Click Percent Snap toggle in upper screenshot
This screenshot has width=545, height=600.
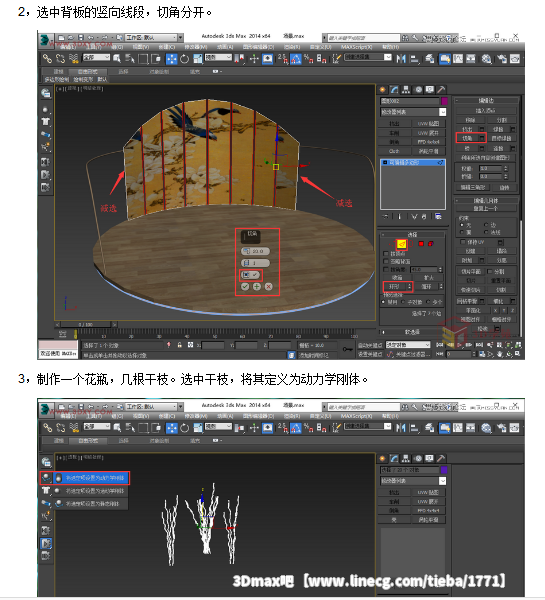(x=308, y=59)
